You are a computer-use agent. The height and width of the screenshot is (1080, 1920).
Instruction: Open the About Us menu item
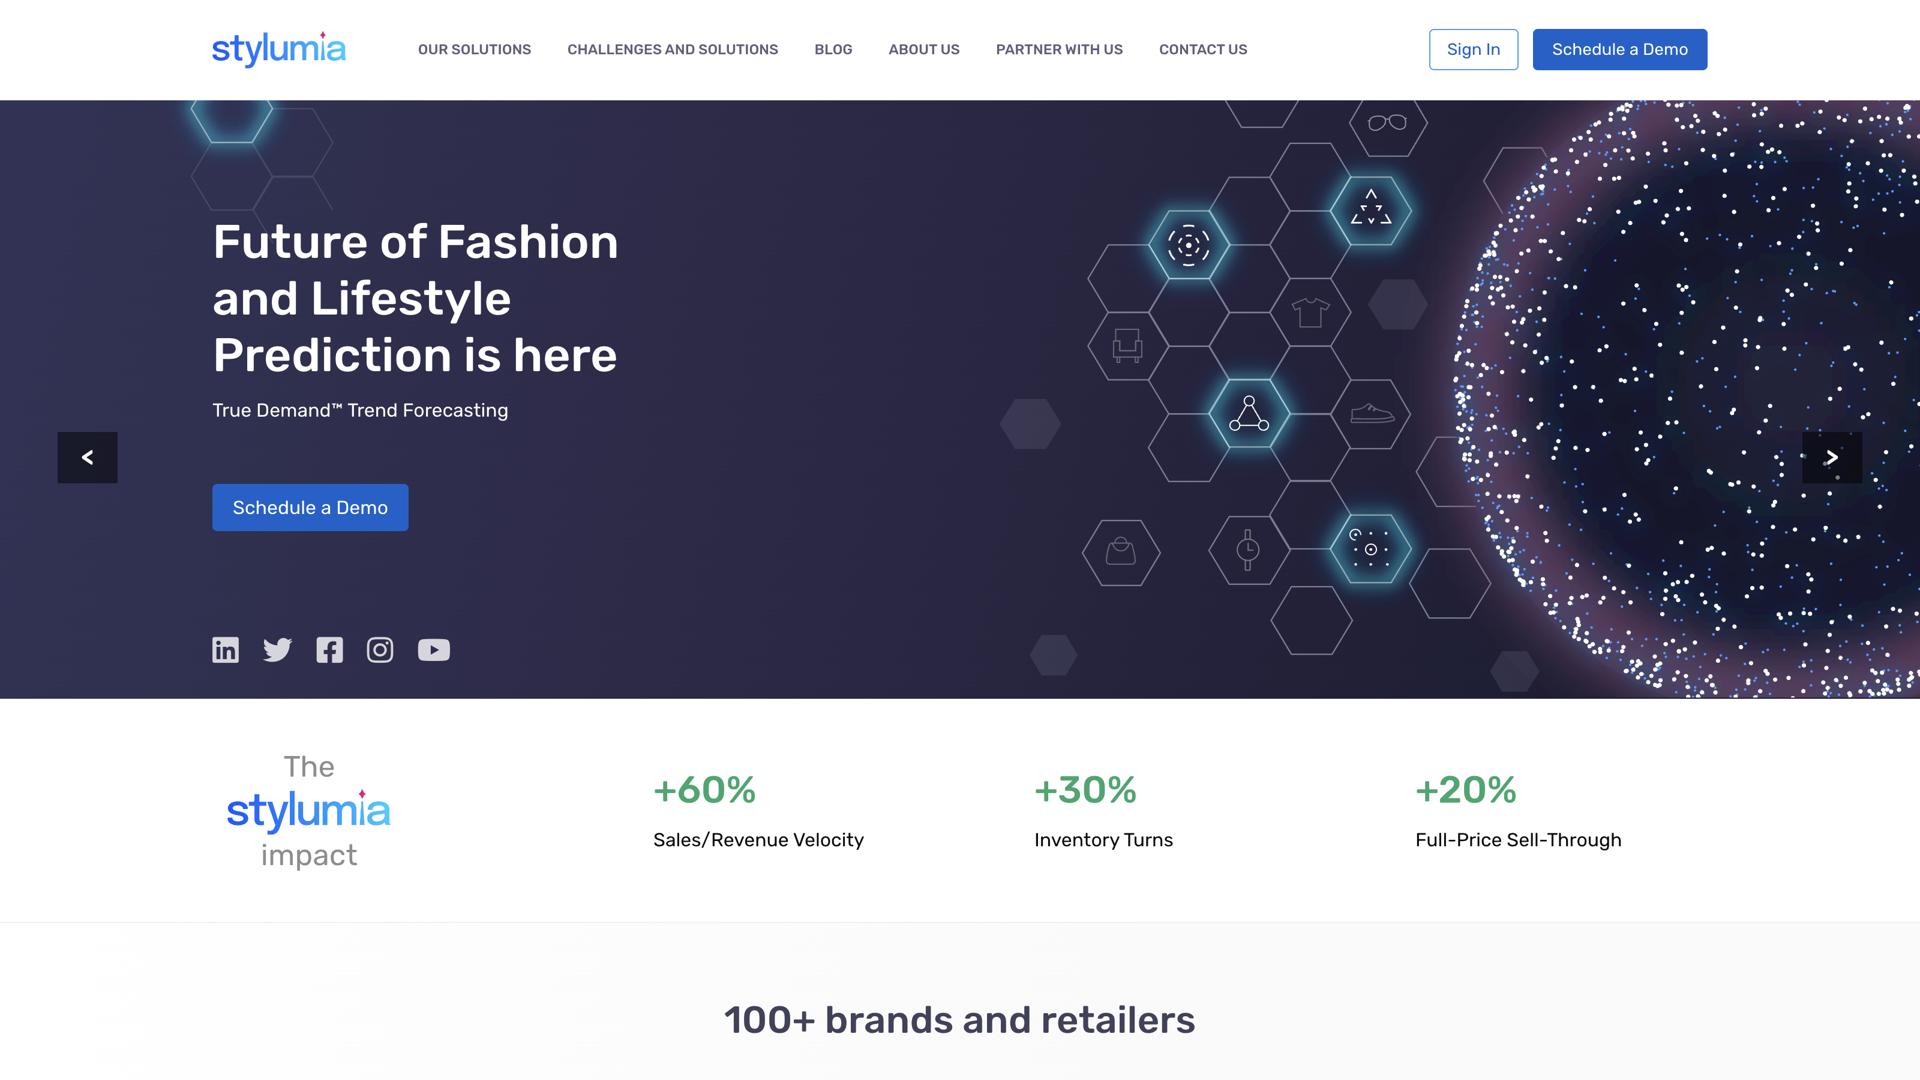pos(923,50)
